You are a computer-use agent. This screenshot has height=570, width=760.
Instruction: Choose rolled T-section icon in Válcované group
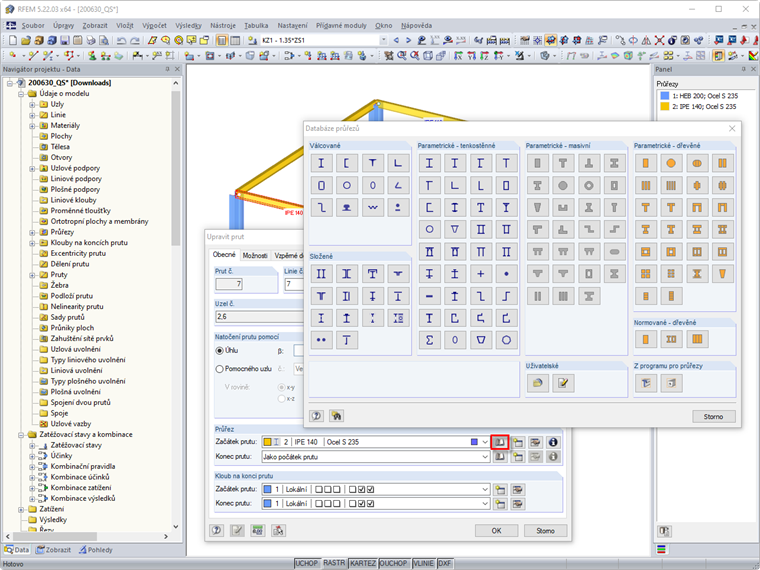pyautogui.click(x=372, y=163)
